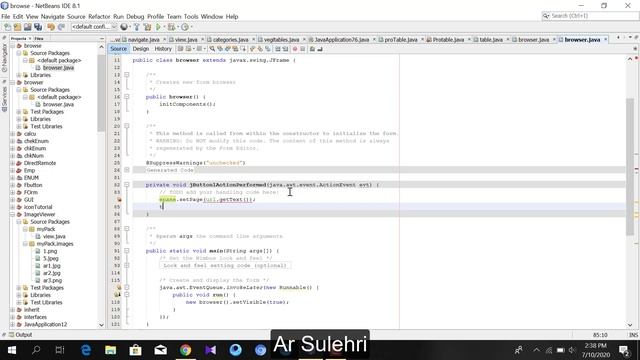
Task: Open the Refactor menu
Action: coord(99,17)
